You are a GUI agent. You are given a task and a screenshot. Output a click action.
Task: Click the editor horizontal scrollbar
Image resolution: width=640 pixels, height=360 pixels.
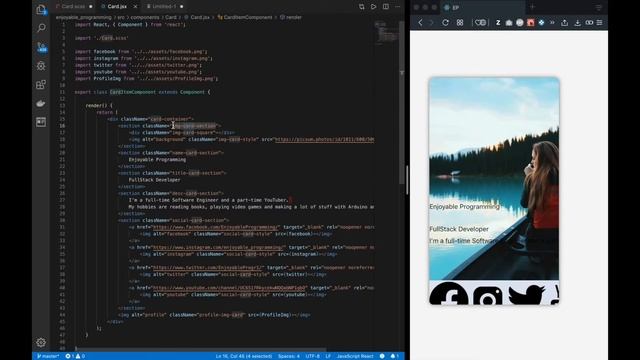tap(201, 350)
